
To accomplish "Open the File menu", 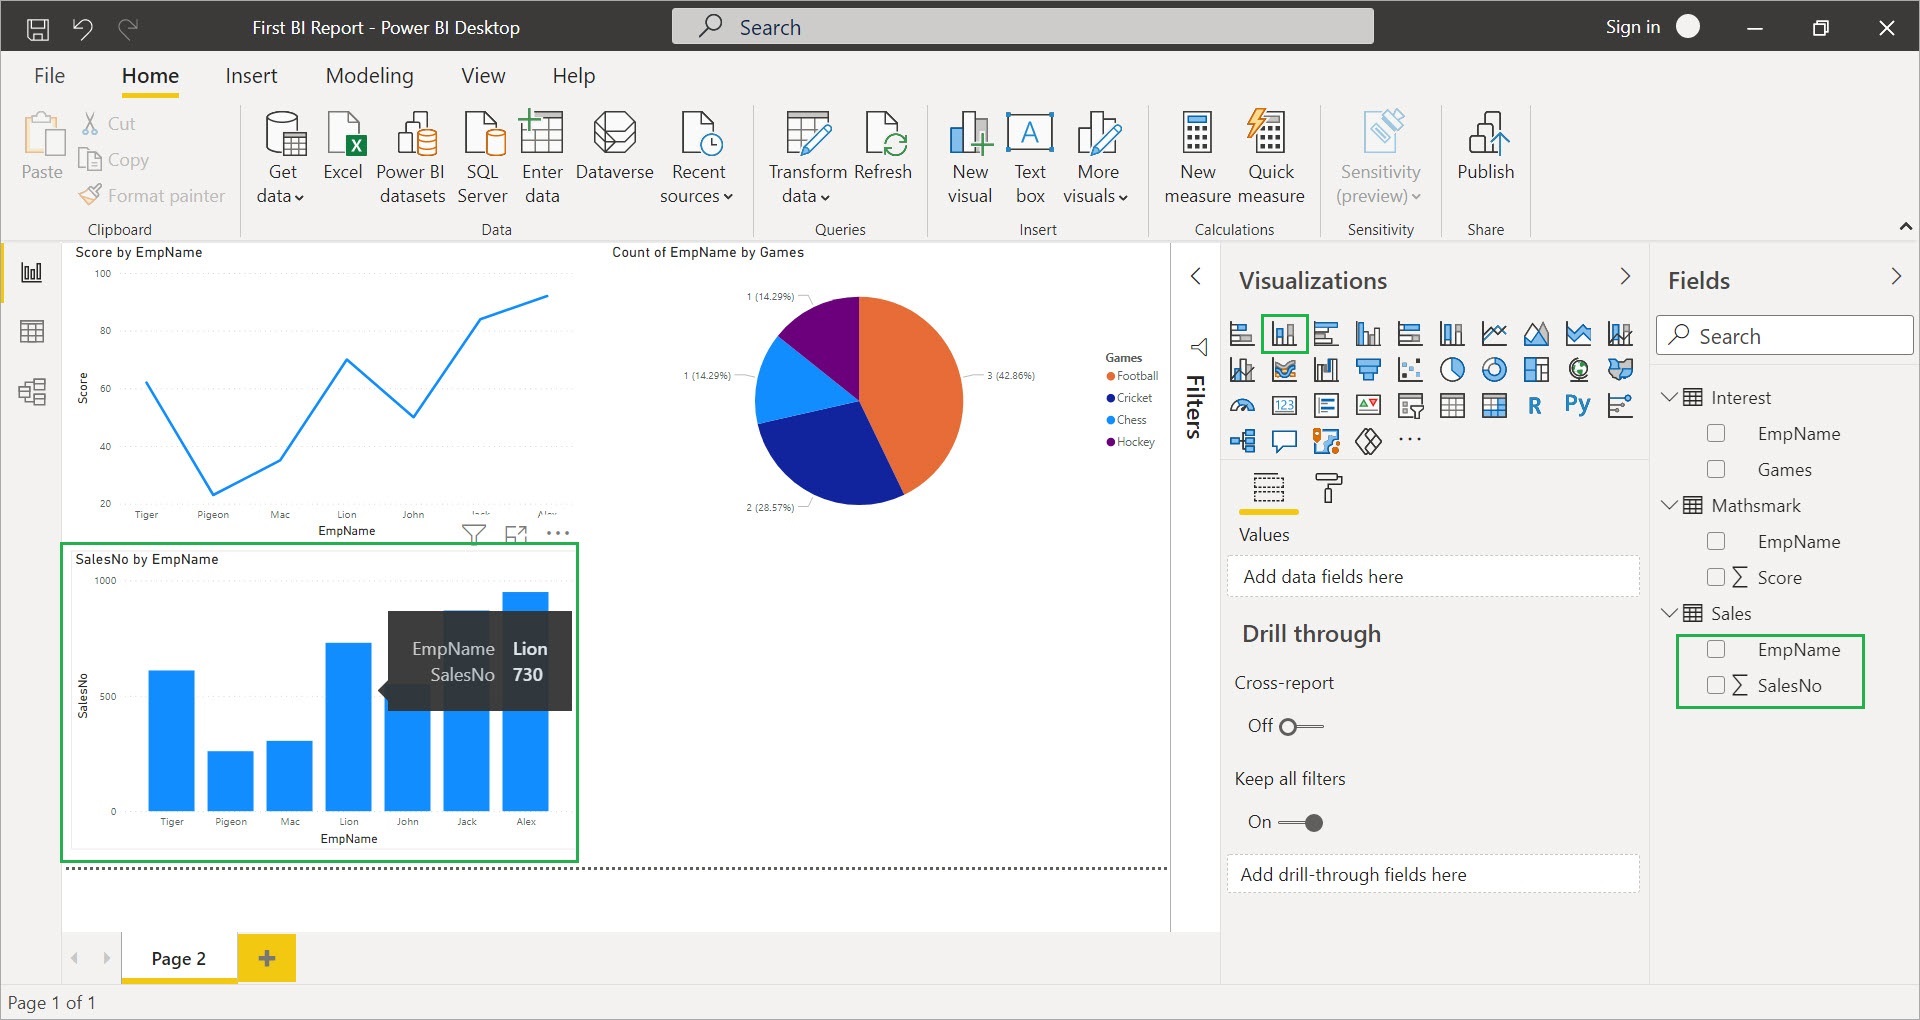I will 49,76.
